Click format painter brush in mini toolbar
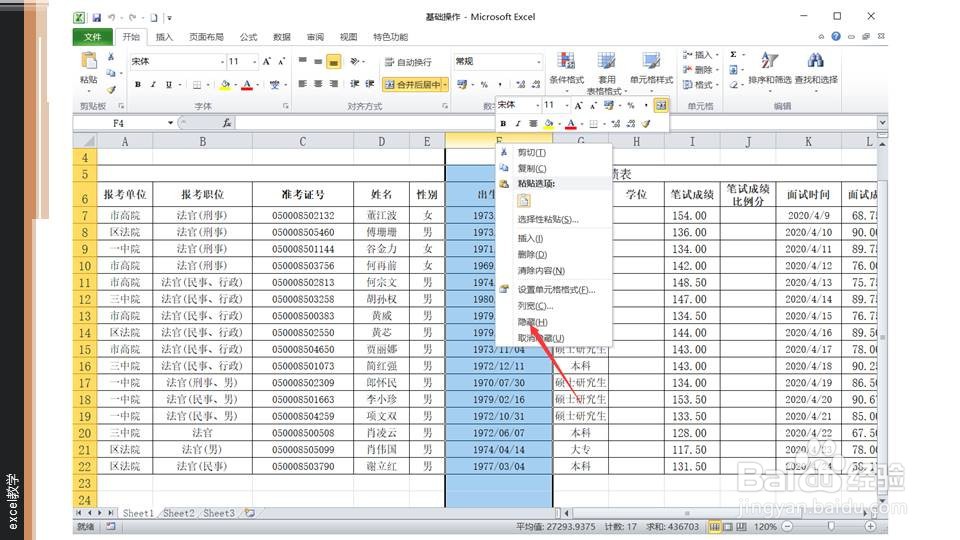 click(x=645, y=124)
